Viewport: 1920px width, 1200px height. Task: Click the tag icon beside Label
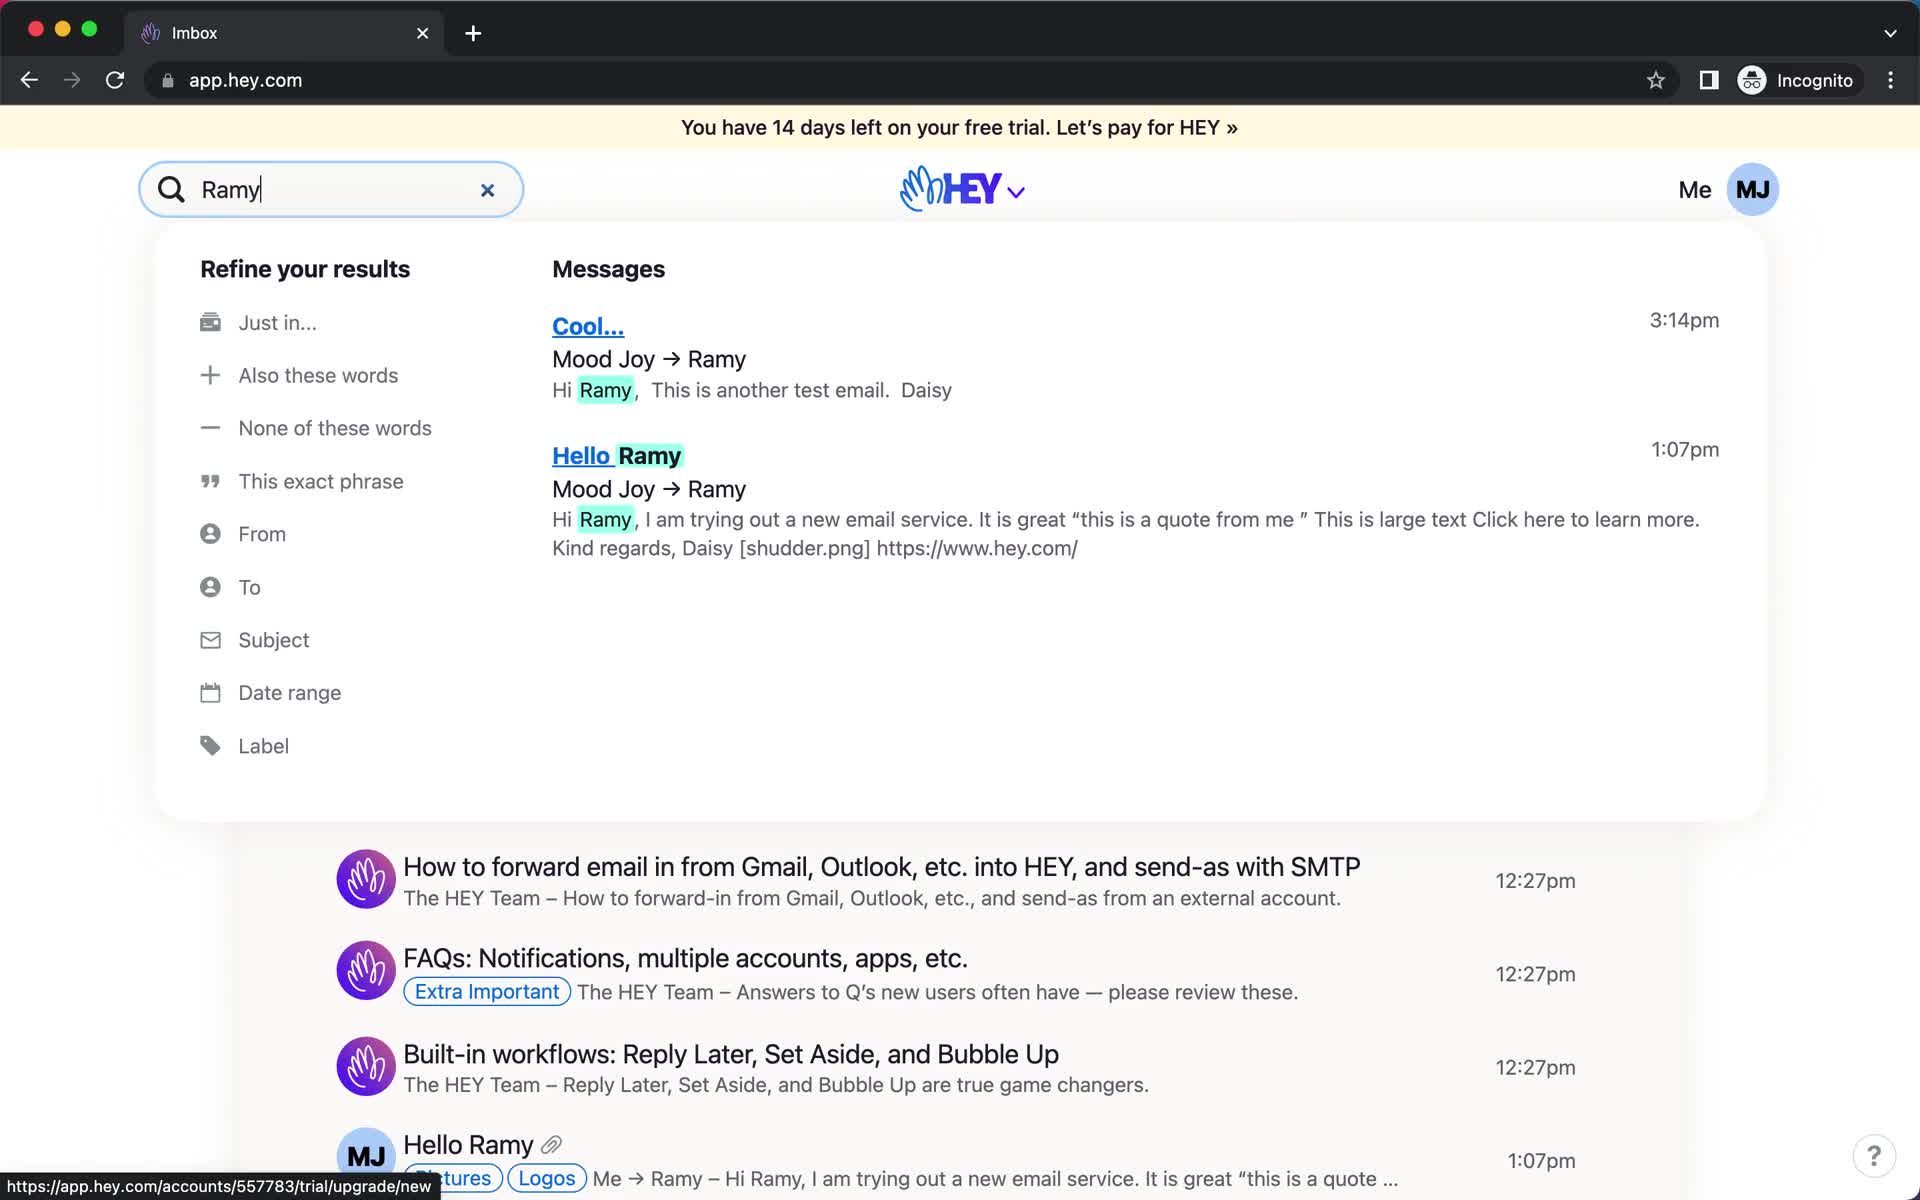(210, 746)
